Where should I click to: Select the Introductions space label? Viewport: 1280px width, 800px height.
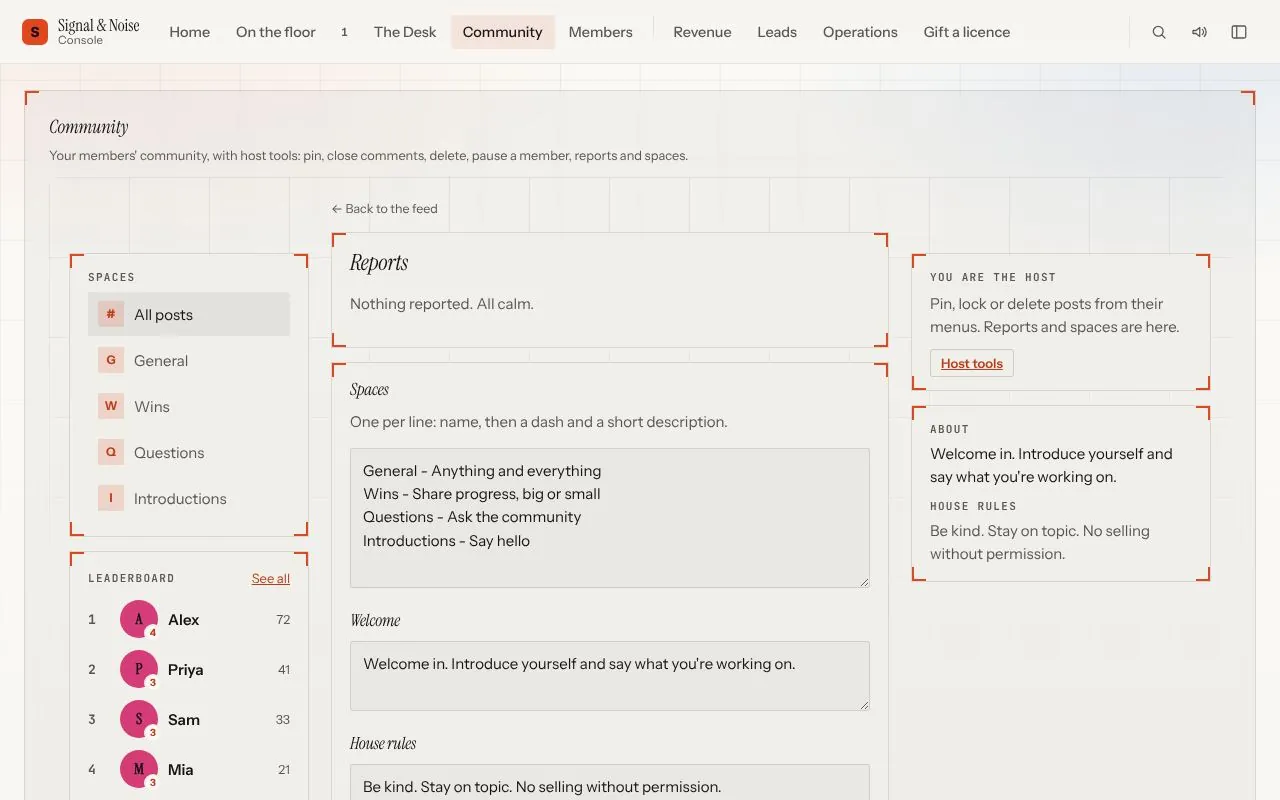click(180, 498)
